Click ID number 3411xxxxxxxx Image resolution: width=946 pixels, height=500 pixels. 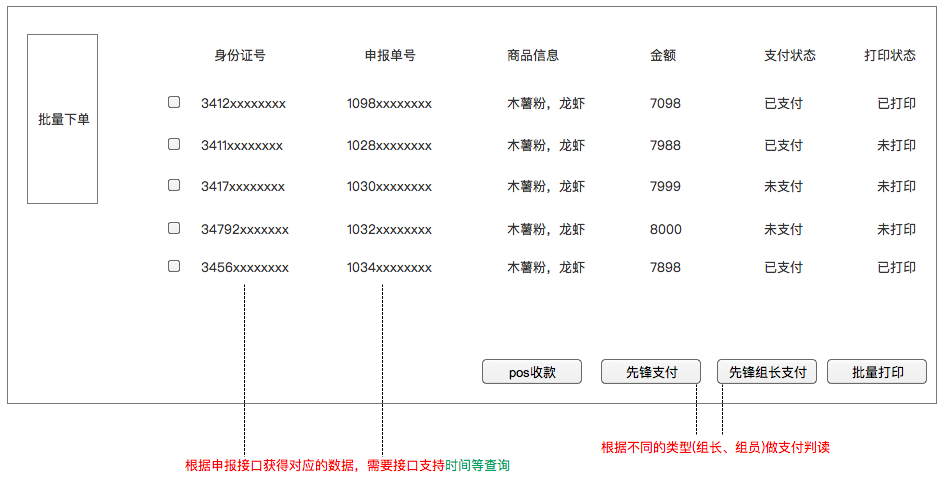[242, 145]
